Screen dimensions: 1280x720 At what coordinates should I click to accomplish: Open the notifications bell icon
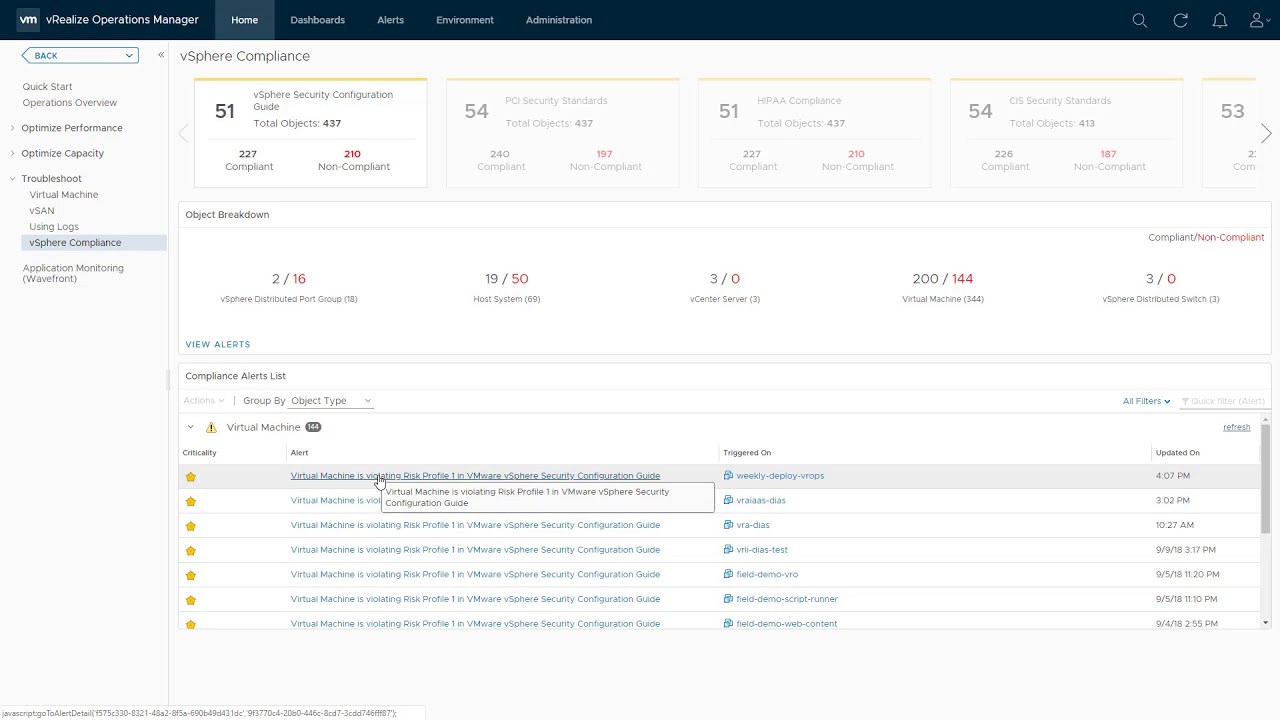[1219, 20]
